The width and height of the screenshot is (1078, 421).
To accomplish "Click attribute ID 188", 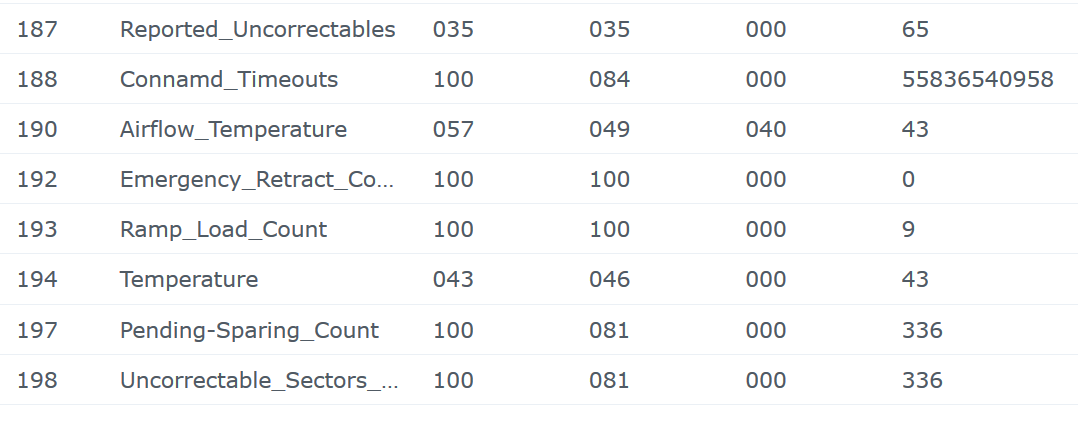I will click(x=37, y=79).
